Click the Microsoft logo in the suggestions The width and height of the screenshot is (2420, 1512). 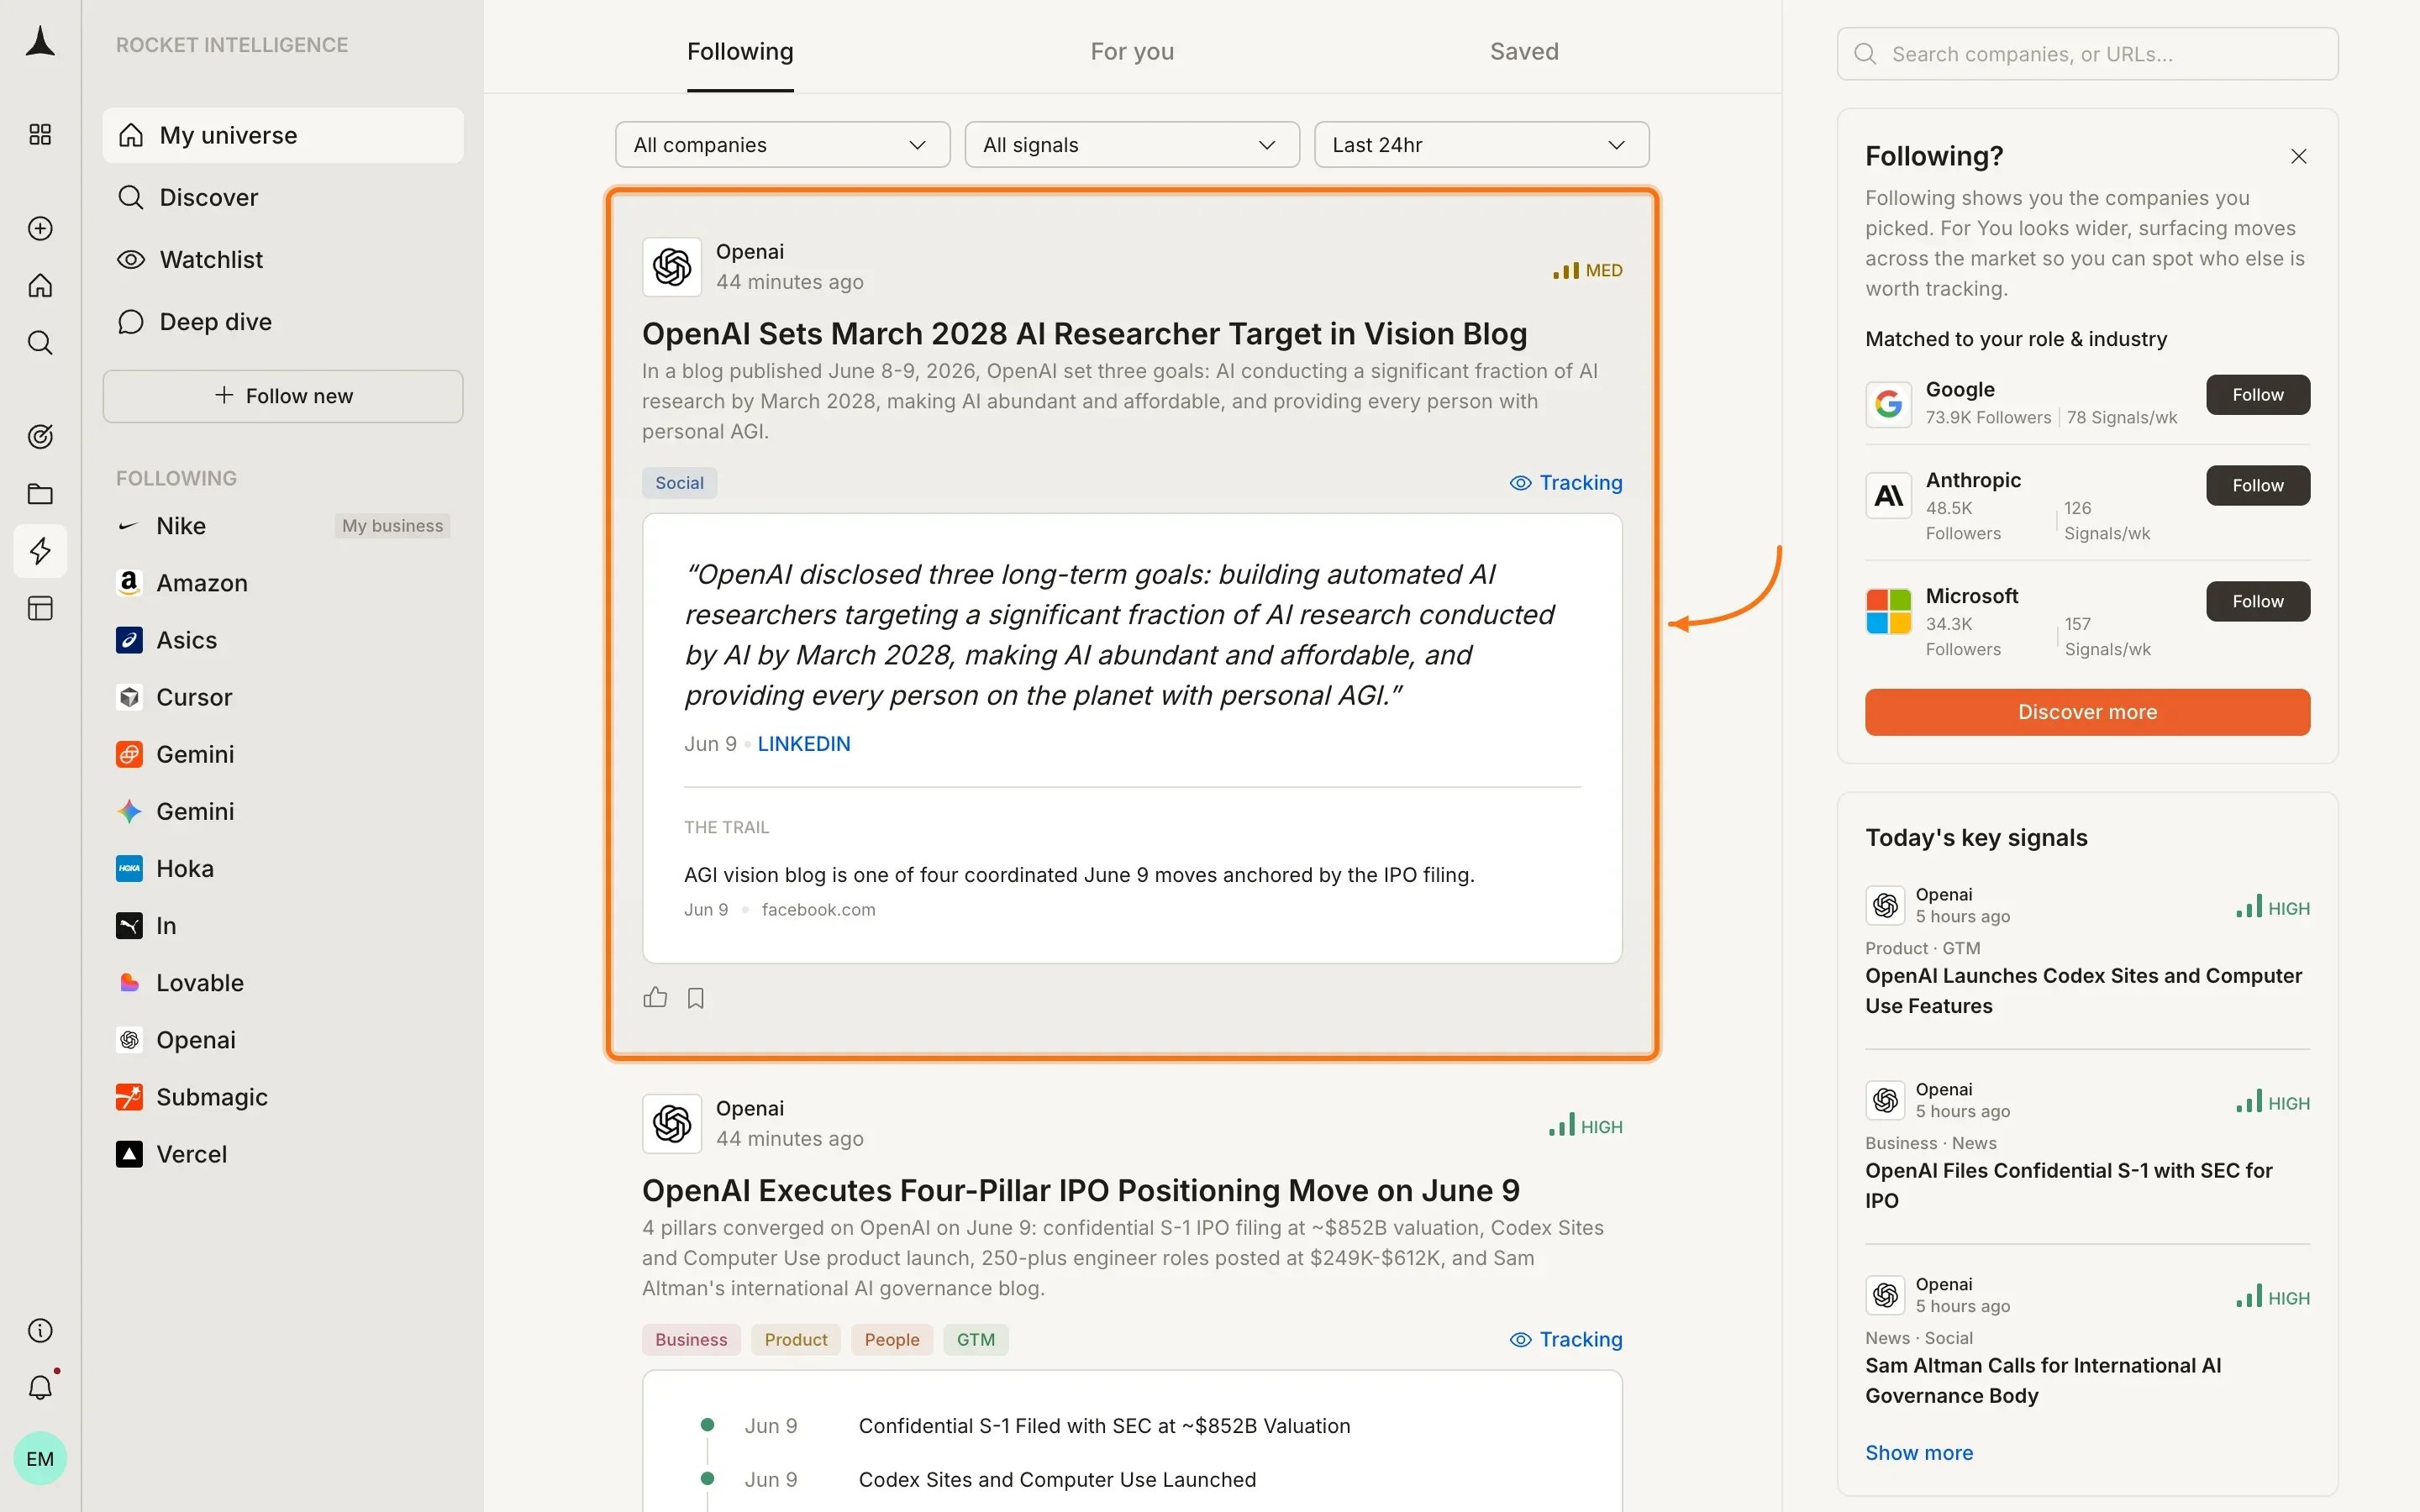(1888, 611)
